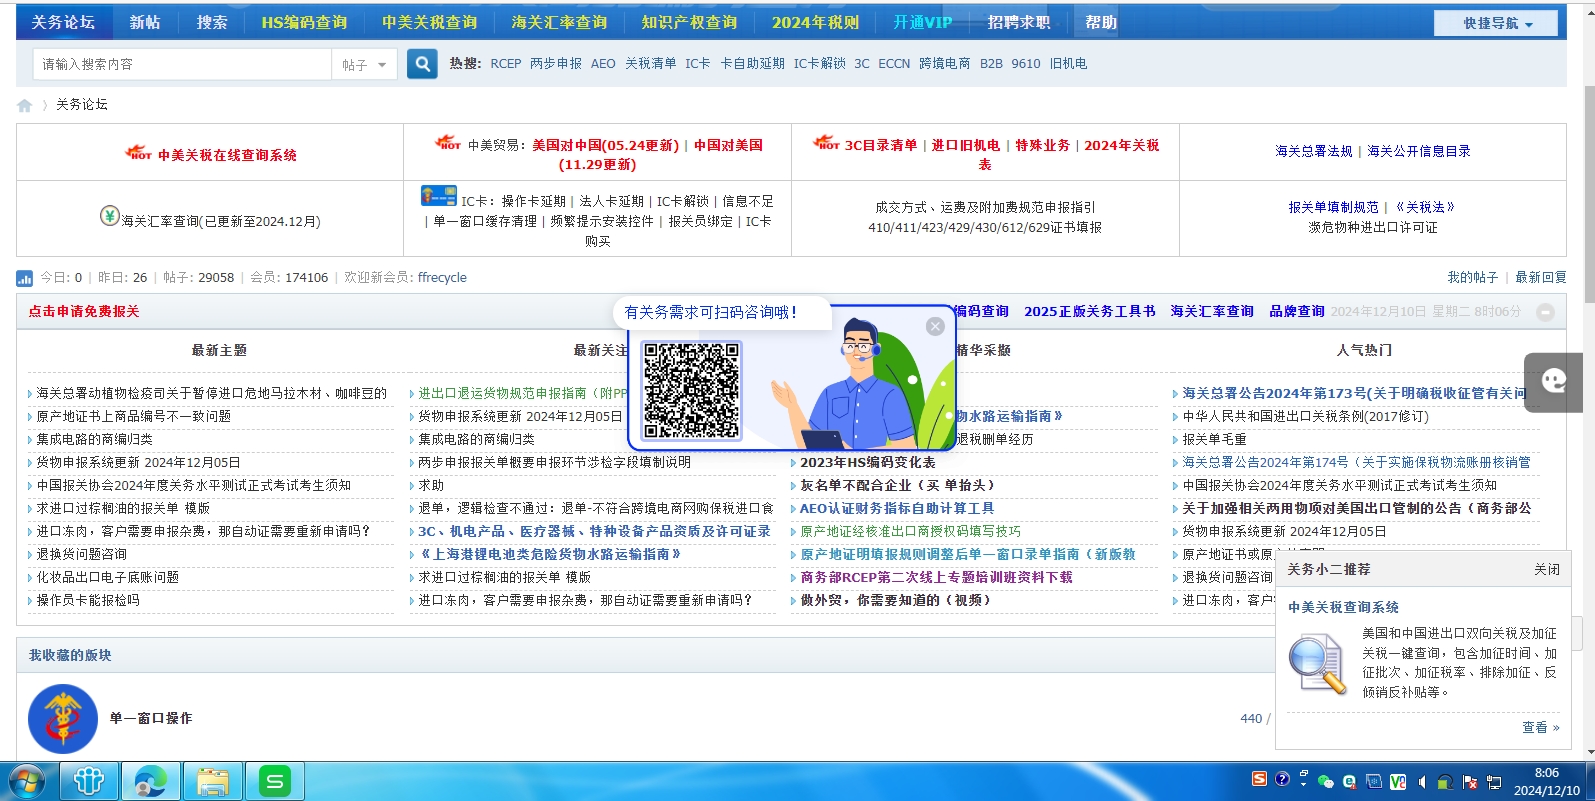The width and height of the screenshot is (1595, 801).
Task: Click hot search term RCEP
Action: tap(506, 64)
